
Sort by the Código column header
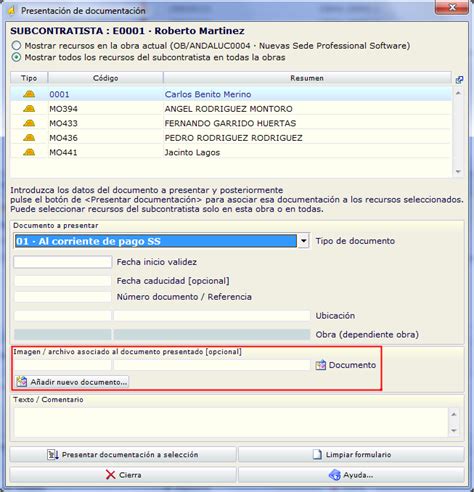click(105, 78)
